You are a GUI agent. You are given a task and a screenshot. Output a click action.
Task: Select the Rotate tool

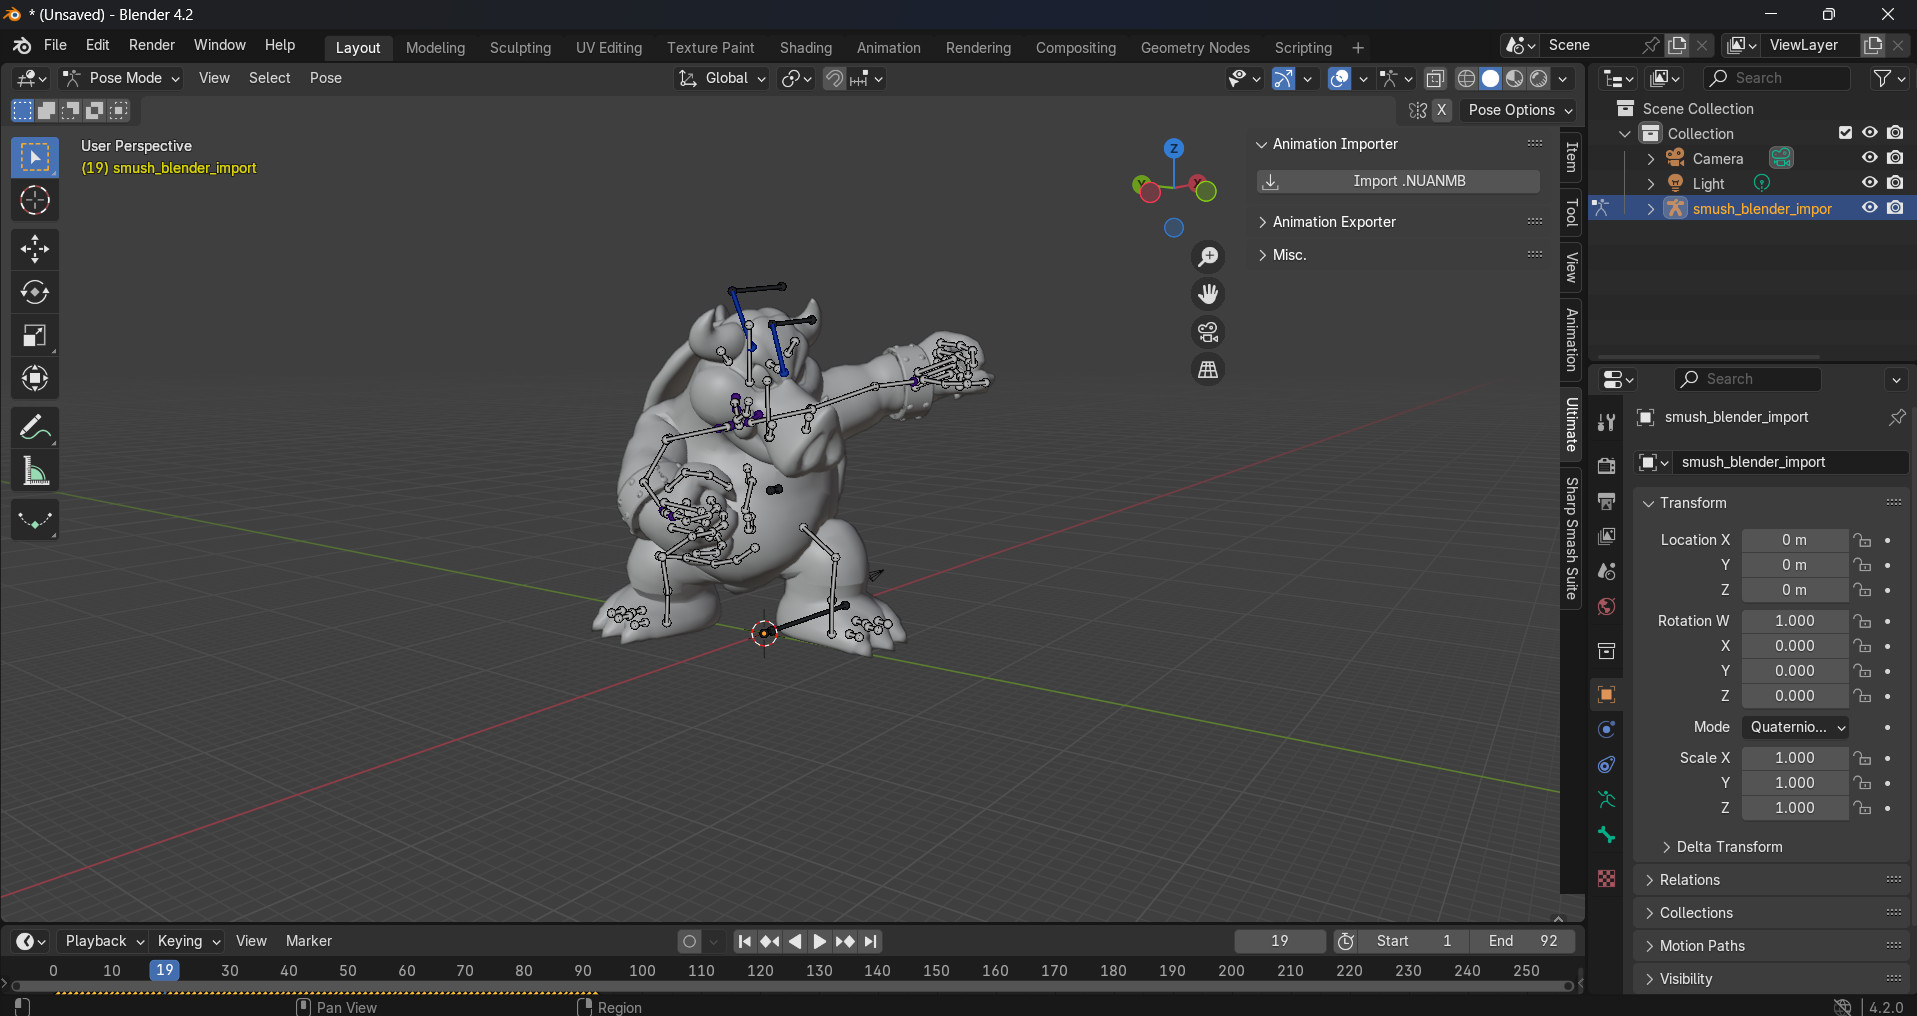click(35, 292)
